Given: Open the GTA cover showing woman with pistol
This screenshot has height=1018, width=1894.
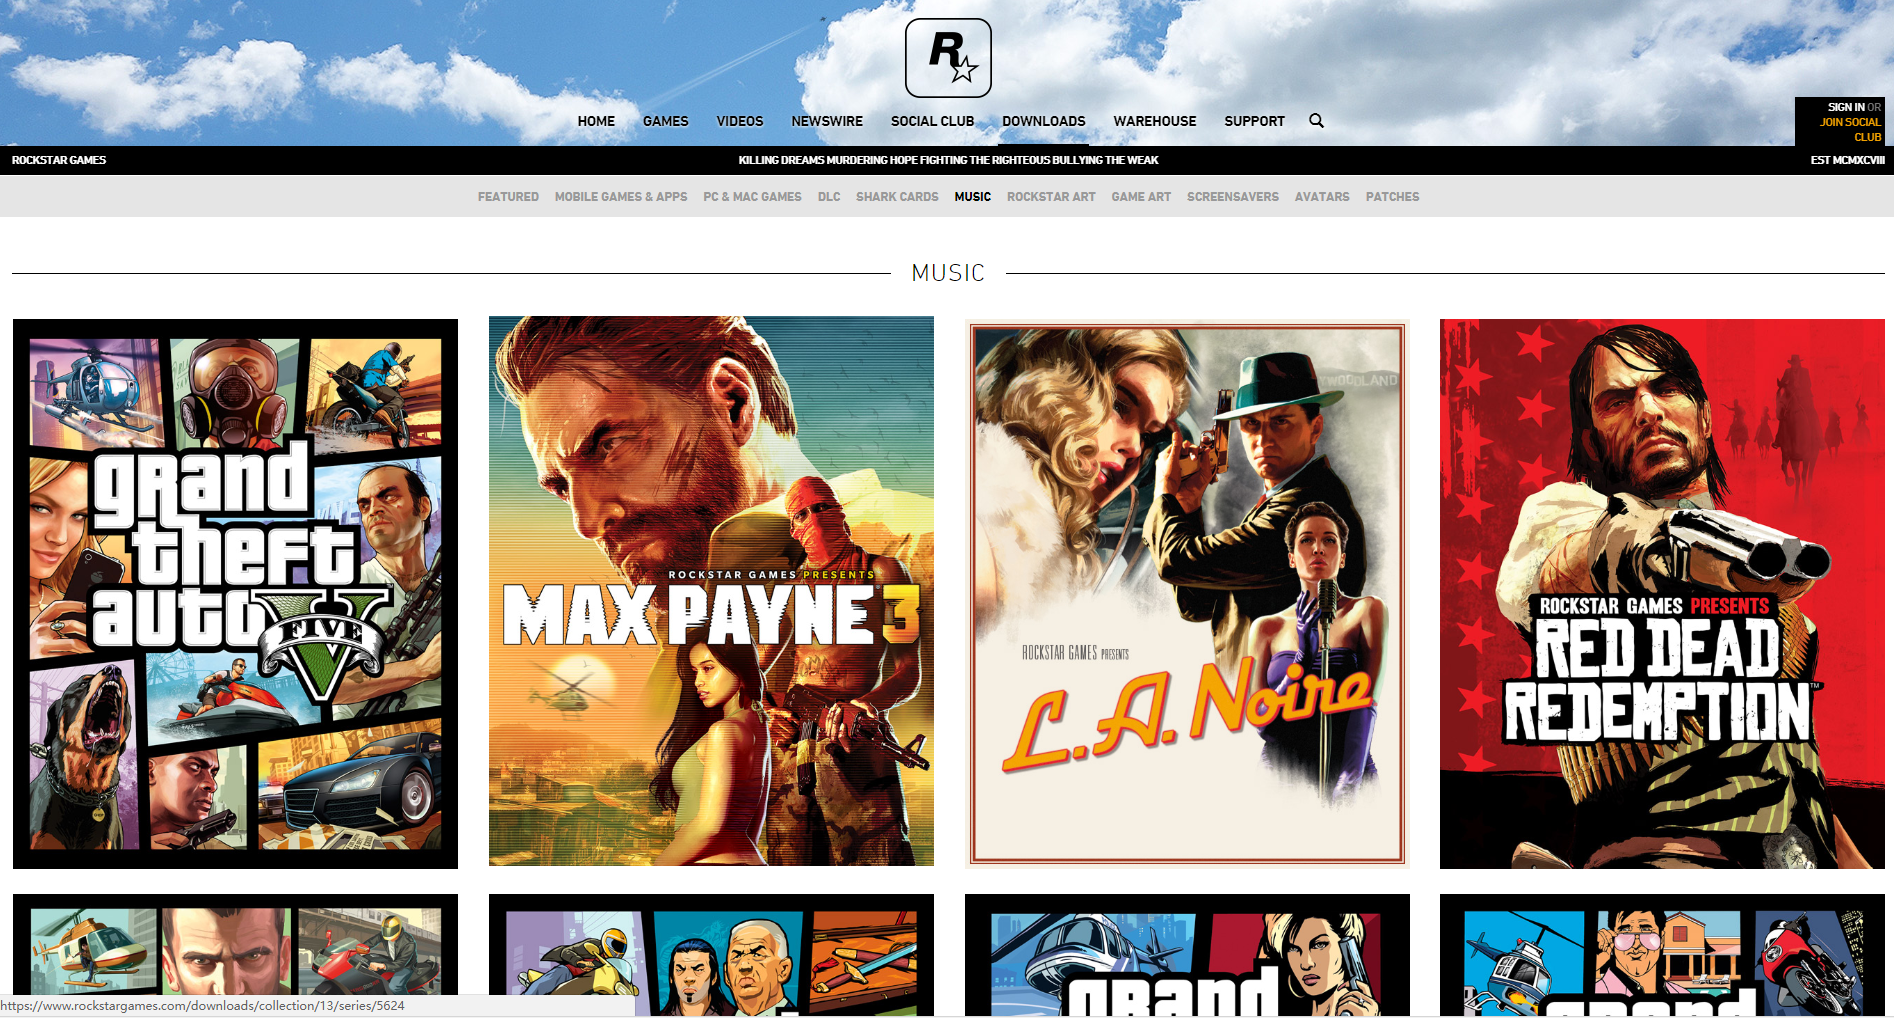Looking at the screenshot, I should coord(1187,955).
